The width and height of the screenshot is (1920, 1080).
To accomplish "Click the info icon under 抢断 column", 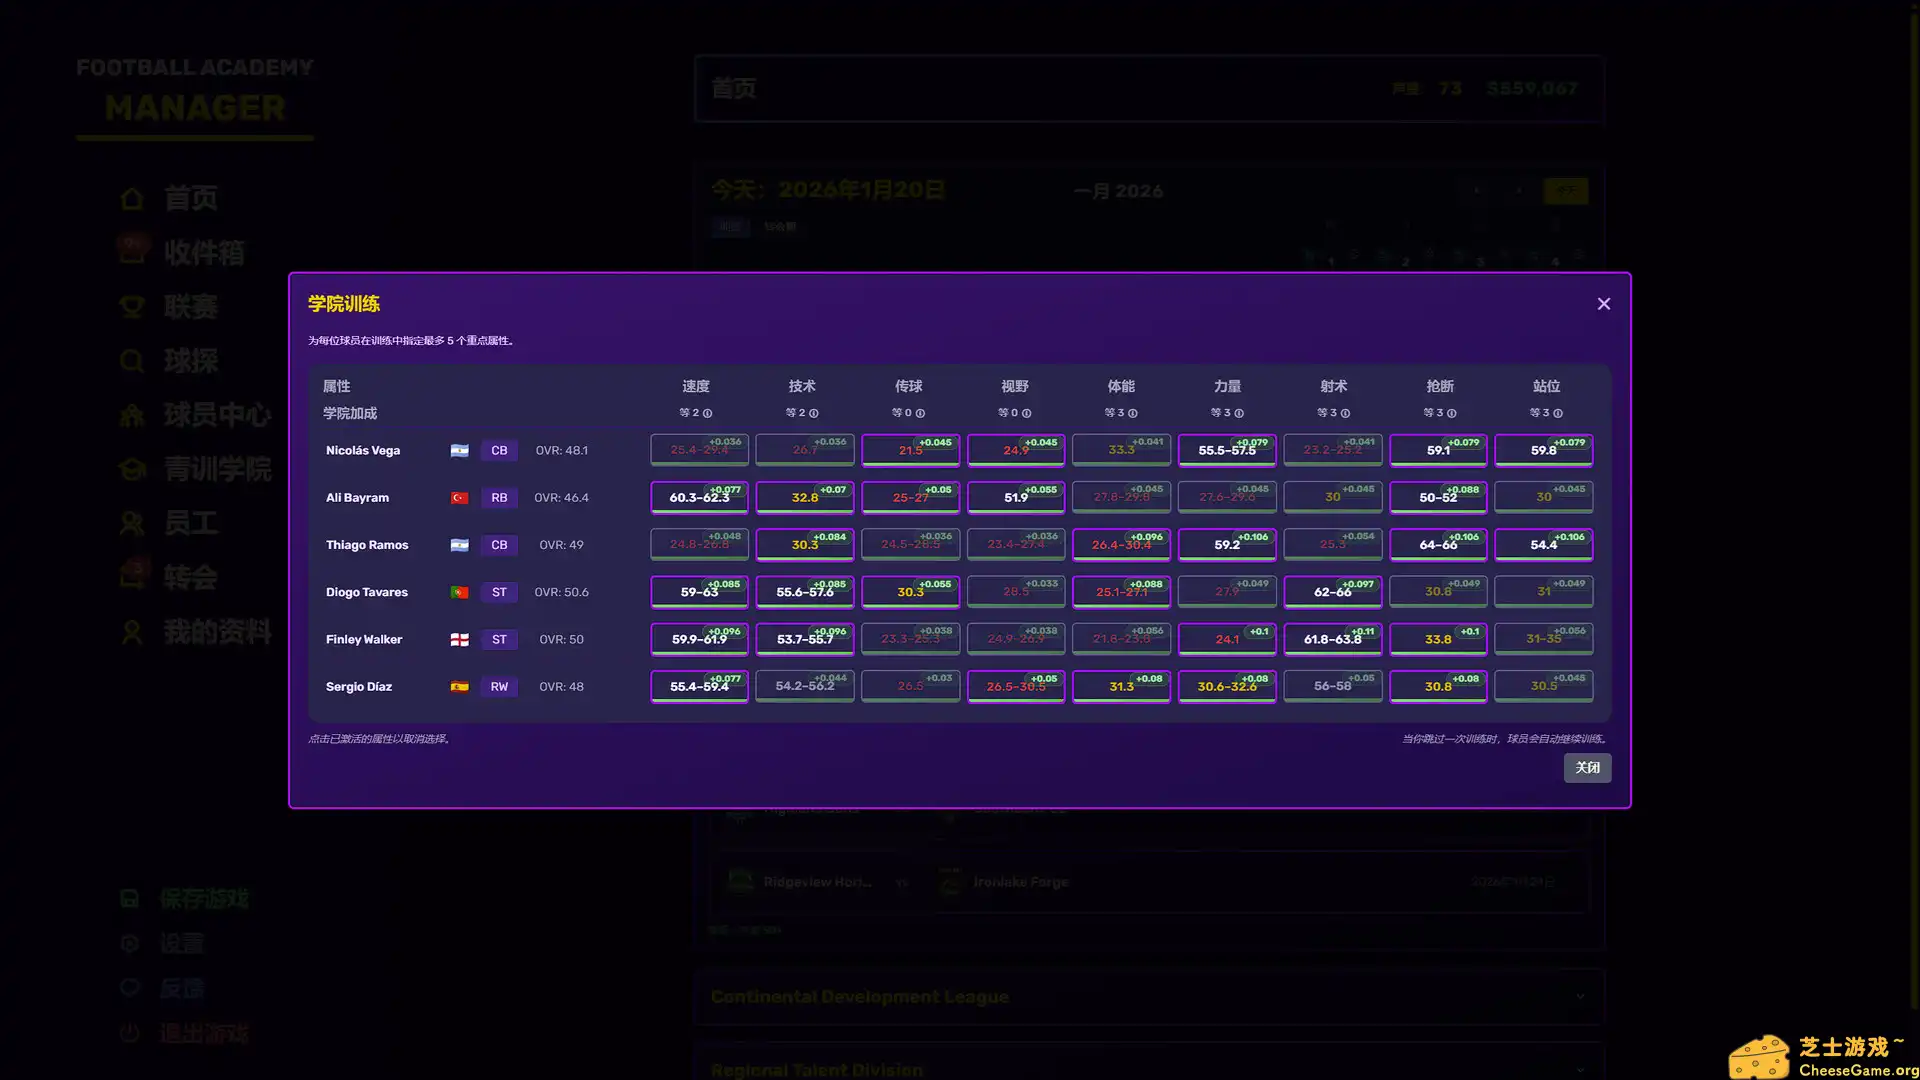I will point(1451,413).
